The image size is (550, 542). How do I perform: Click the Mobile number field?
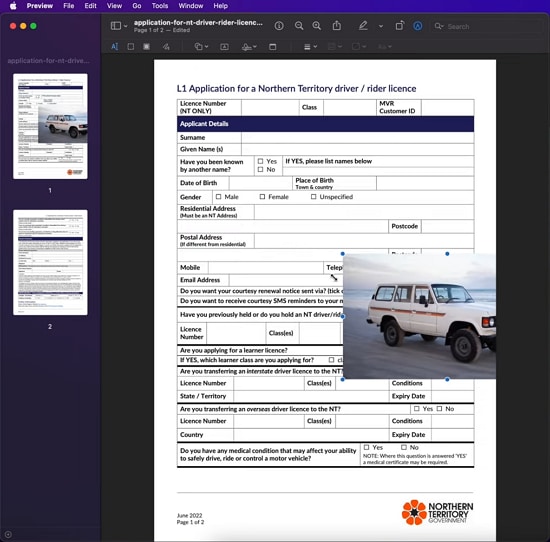[x=266, y=267]
